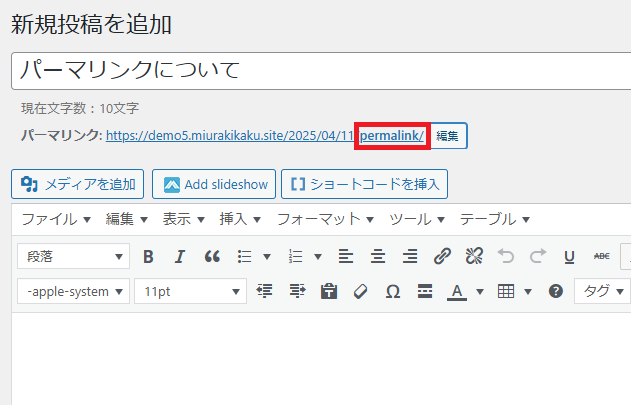Toggle bold formatting
631x405 pixels.
pyautogui.click(x=148, y=256)
